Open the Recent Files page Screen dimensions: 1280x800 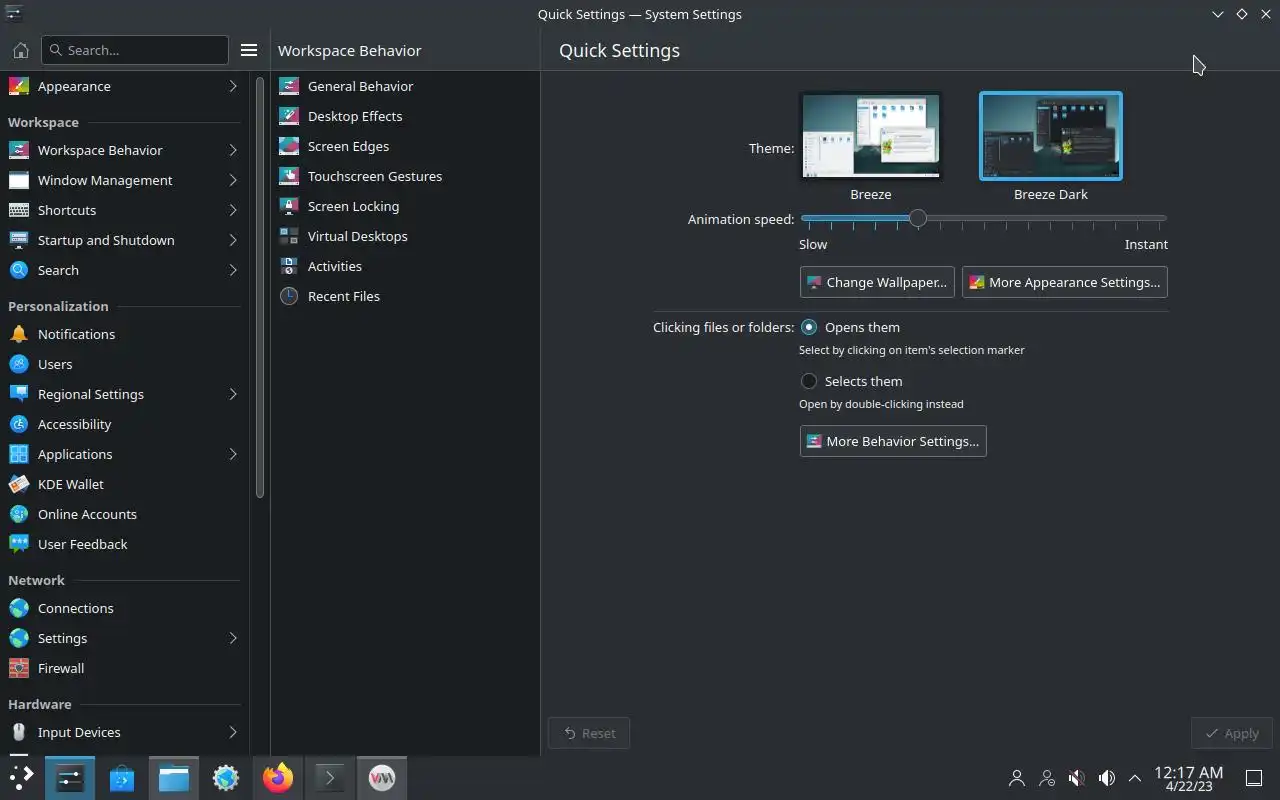[x=406, y=296]
